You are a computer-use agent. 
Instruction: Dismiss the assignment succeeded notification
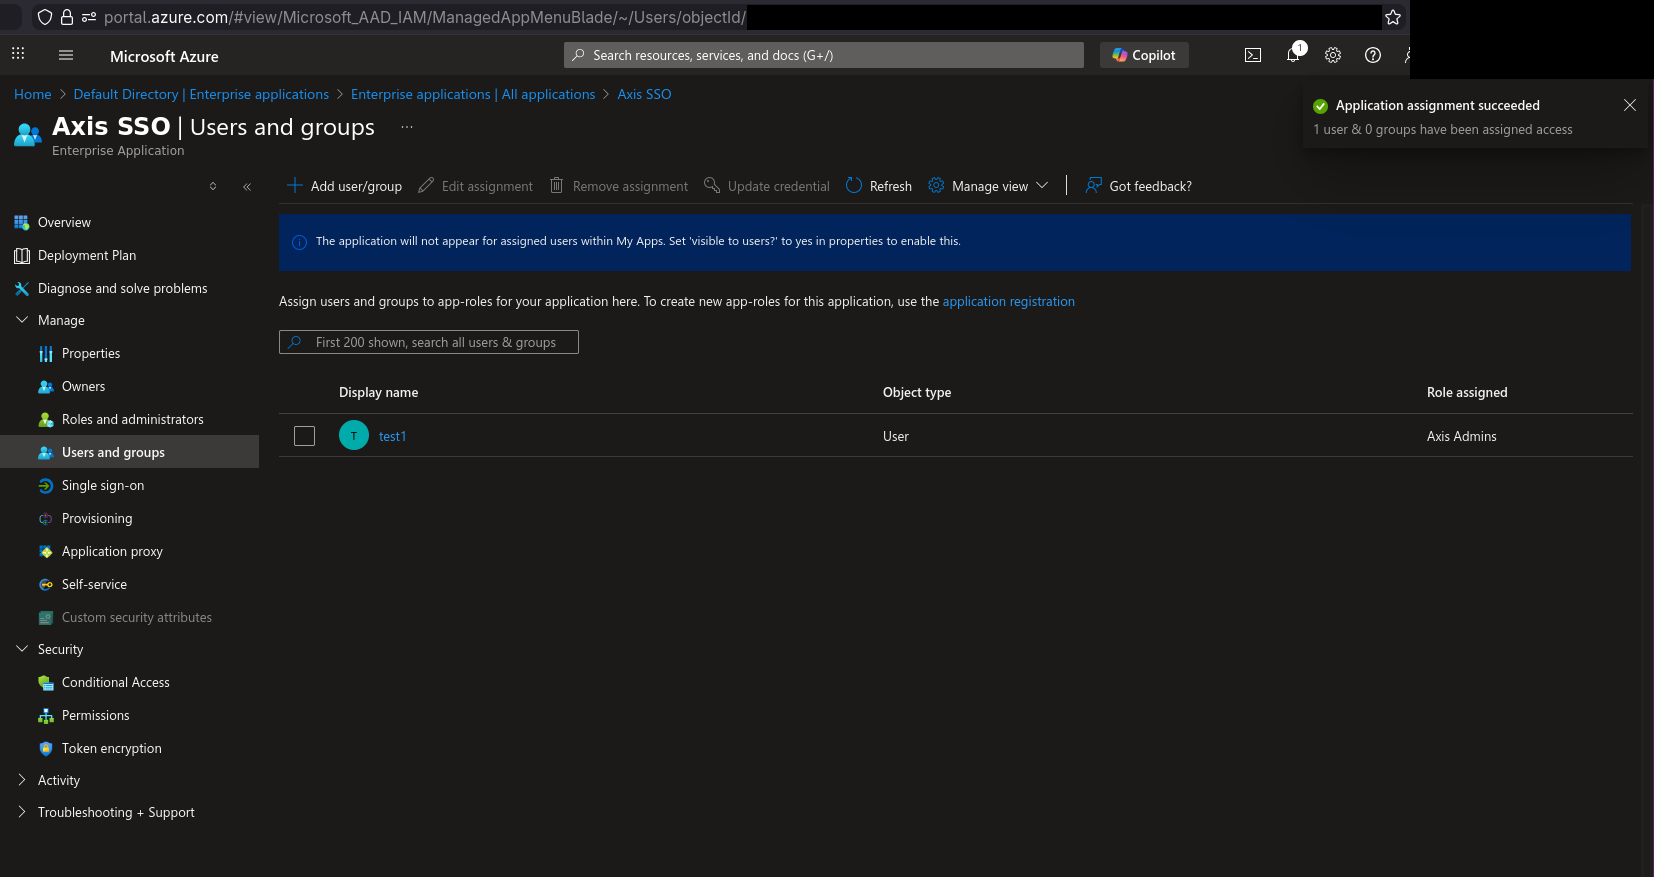[1630, 105]
